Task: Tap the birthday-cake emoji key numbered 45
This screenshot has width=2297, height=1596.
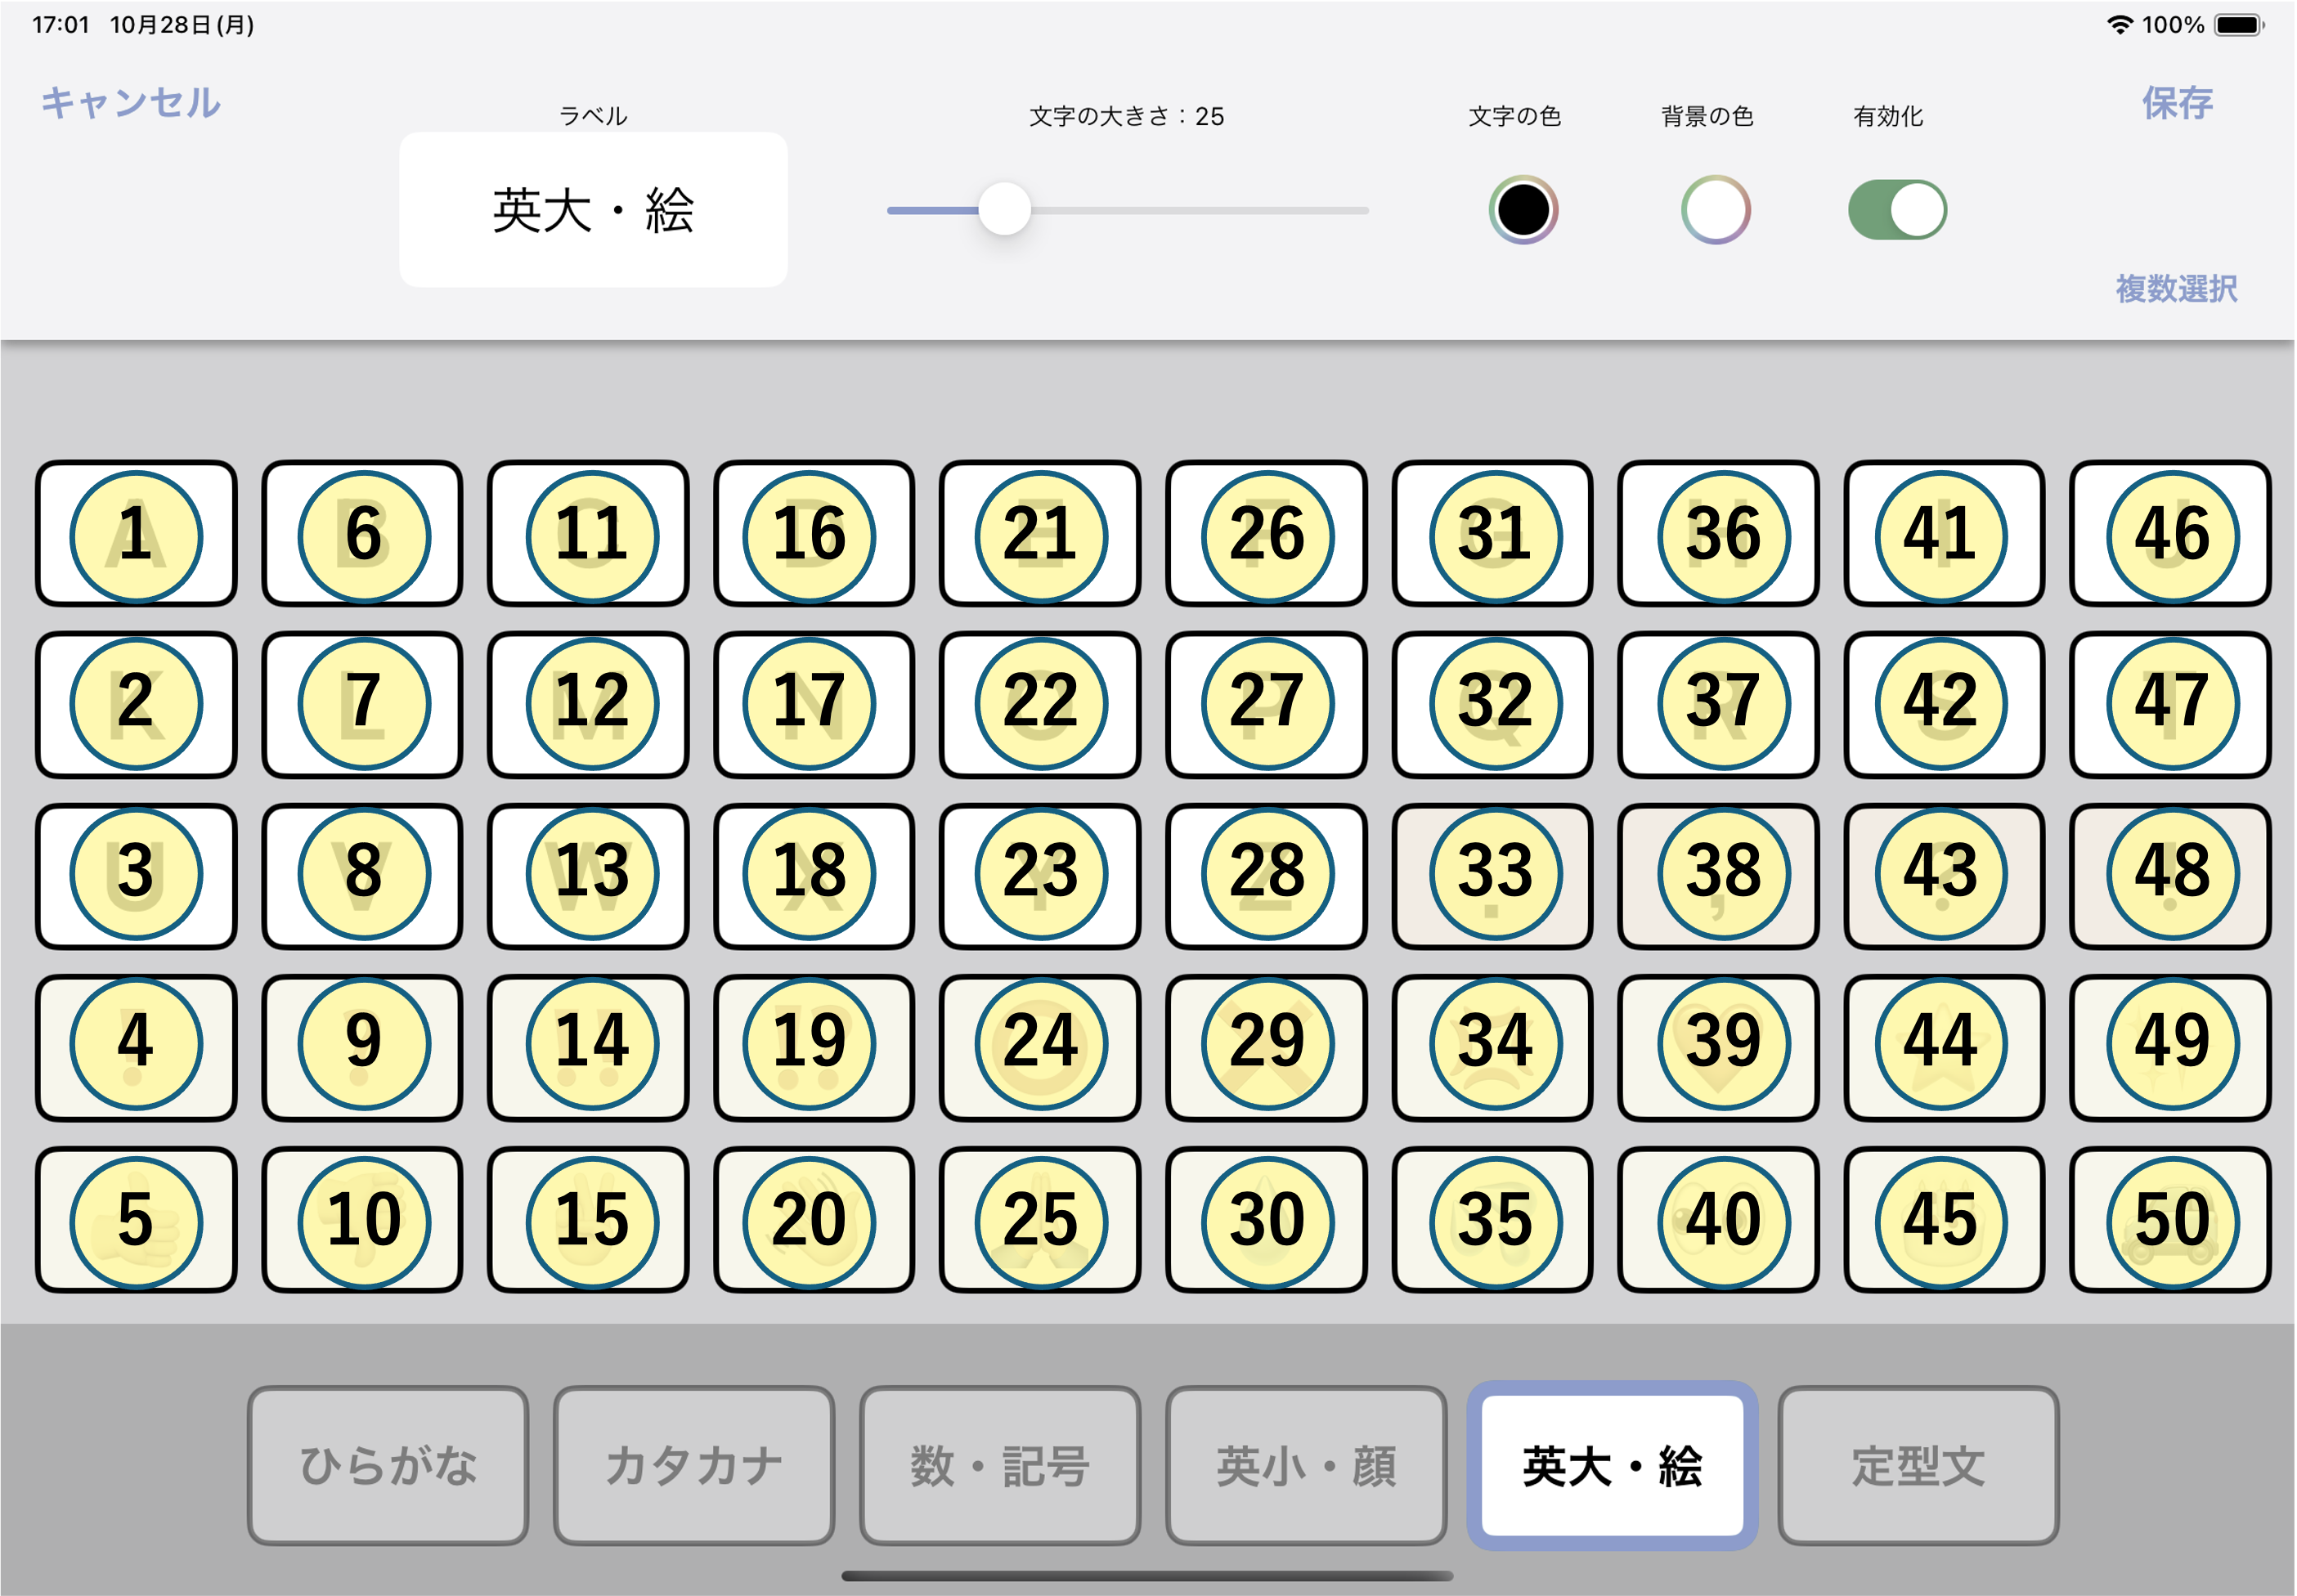Action: (1944, 1218)
